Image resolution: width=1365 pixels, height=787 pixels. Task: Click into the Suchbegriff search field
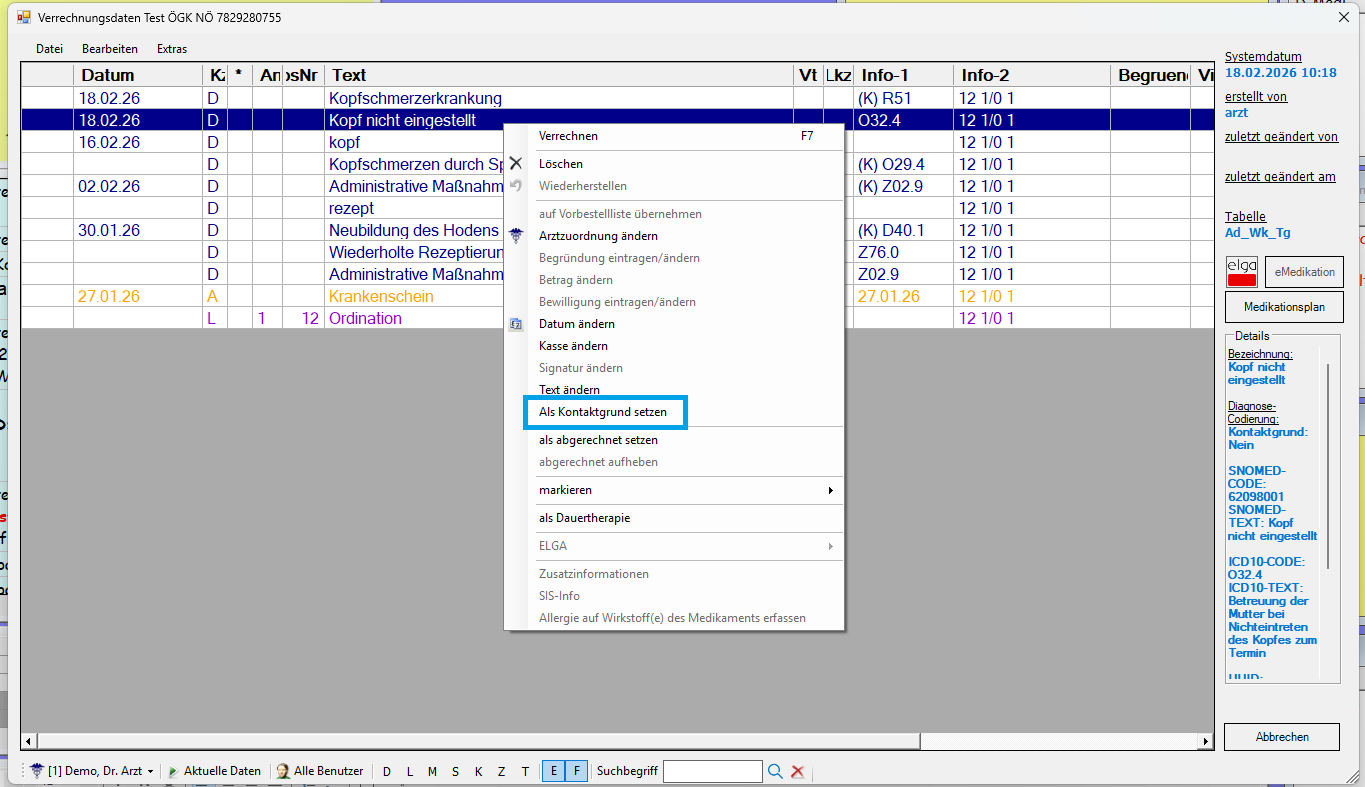(x=712, y=771)
